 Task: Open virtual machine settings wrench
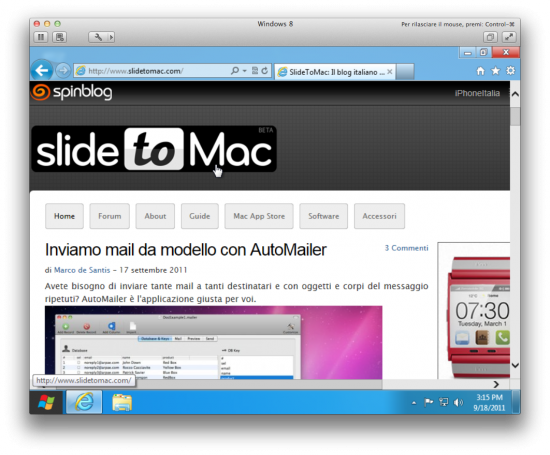[98, 37]
